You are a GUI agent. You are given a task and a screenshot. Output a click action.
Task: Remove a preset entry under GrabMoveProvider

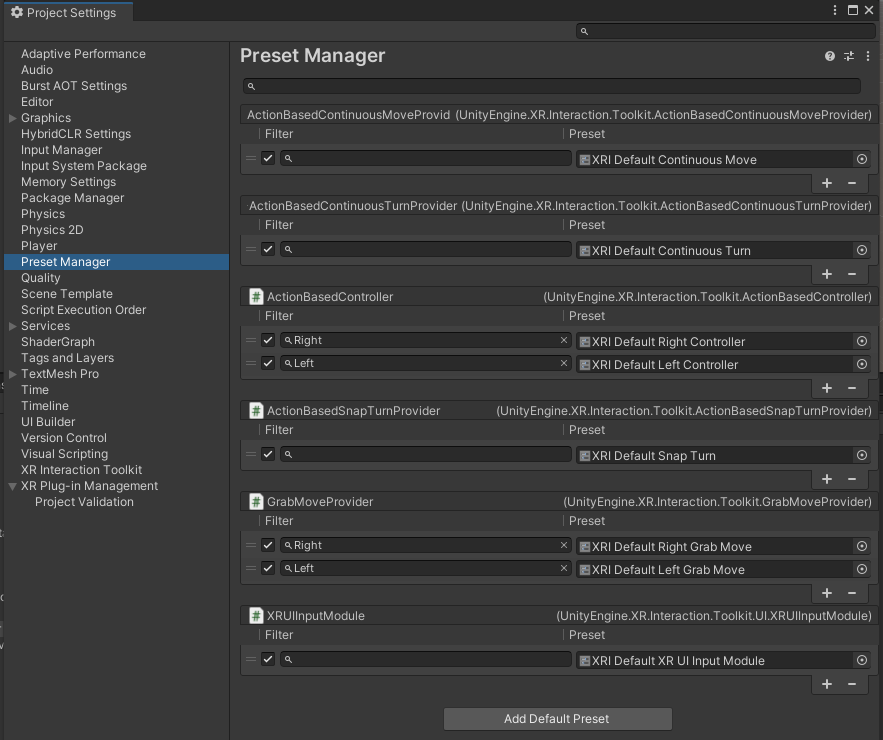(x=852, y=593)
